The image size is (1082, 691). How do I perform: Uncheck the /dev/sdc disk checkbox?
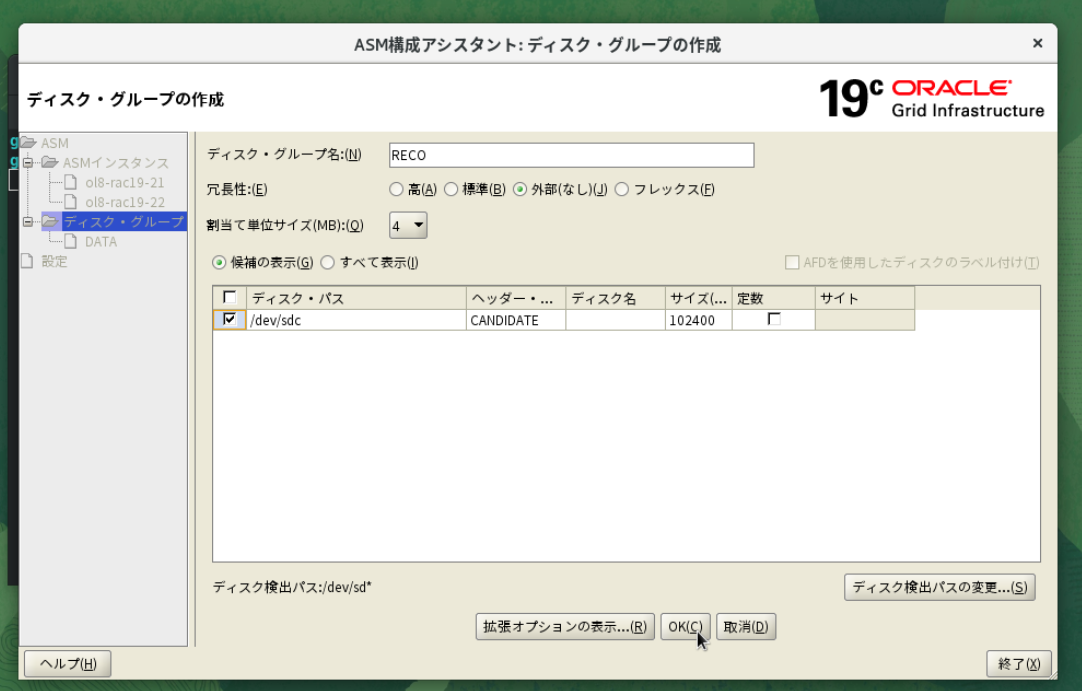(230, 319)
